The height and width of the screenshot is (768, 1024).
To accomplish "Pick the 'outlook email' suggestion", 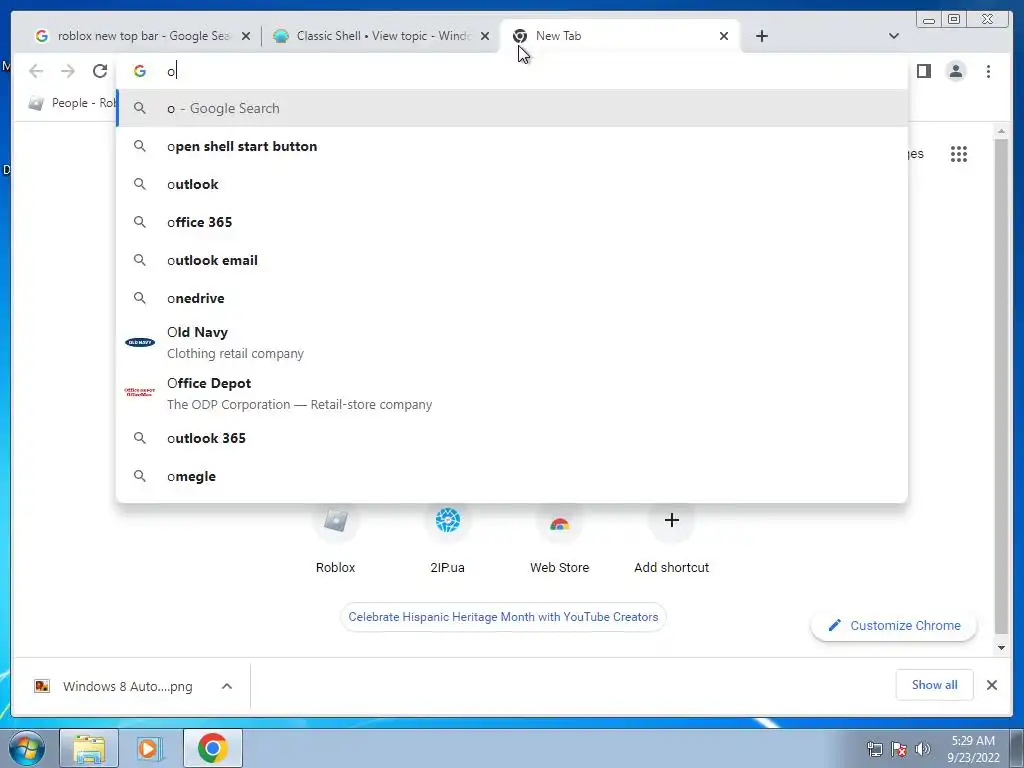I will 511,260.
